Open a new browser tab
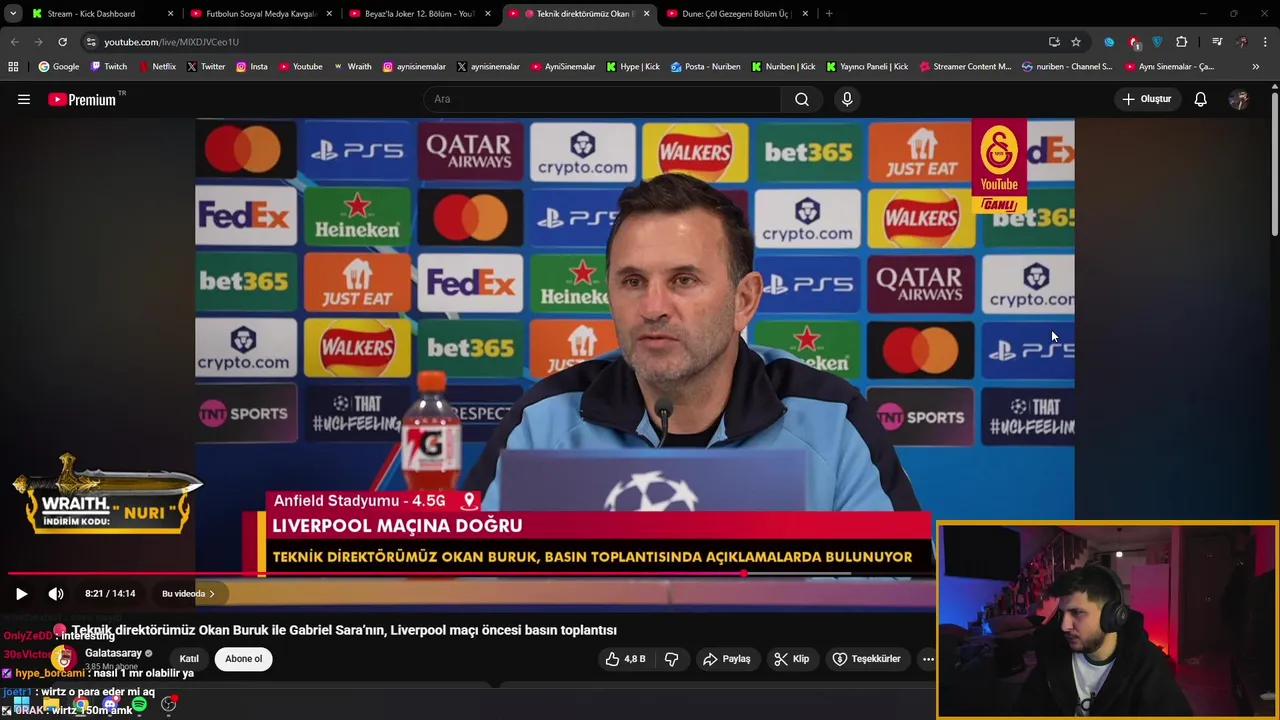The width and height of the screenshot is (1280, 720). (x=829, y=14)
